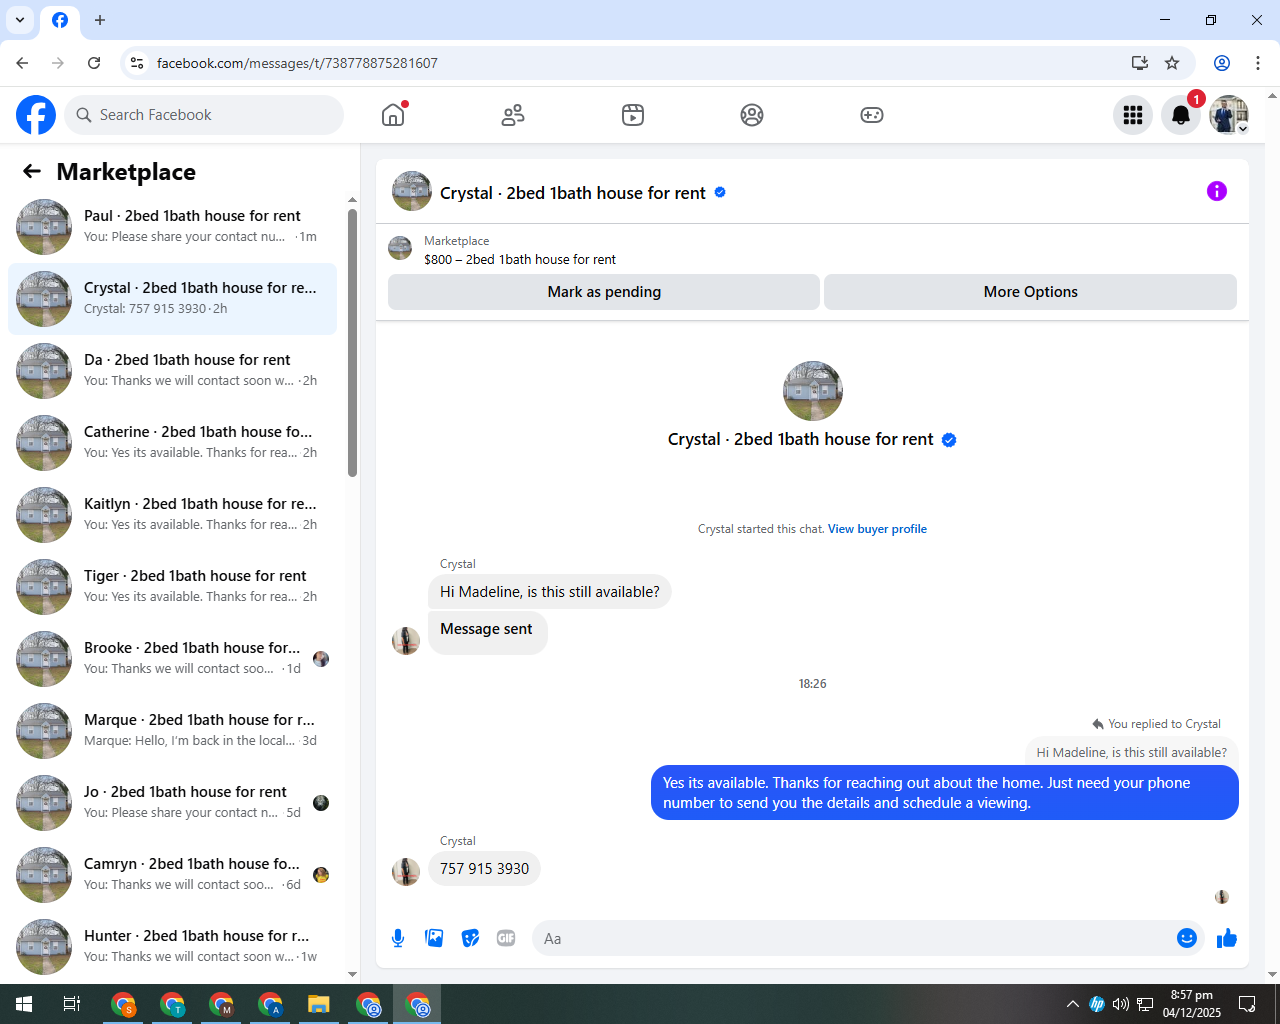
Task: Open the Tiger conversation
Action: click(x=173, y=587)
